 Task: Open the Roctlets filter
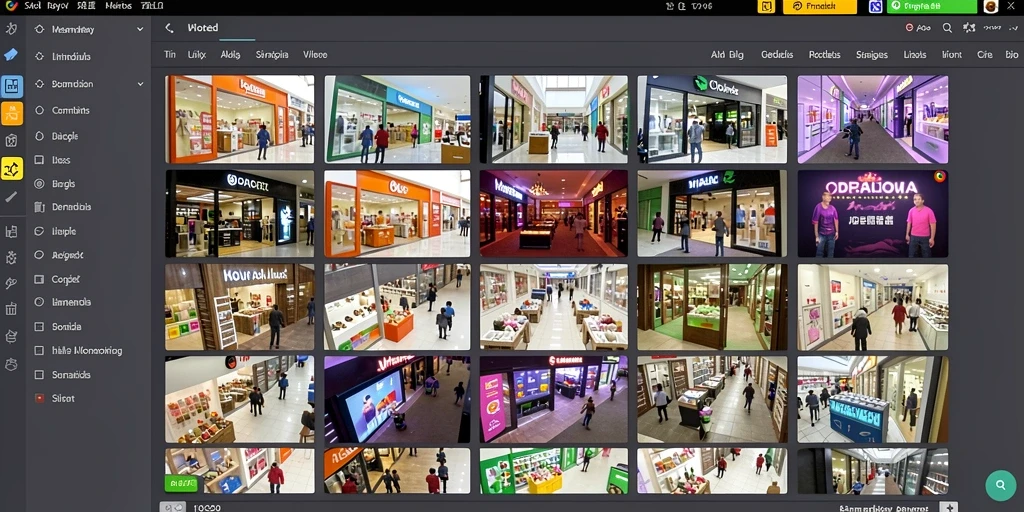pyautogui.click(x=824, y=55)
